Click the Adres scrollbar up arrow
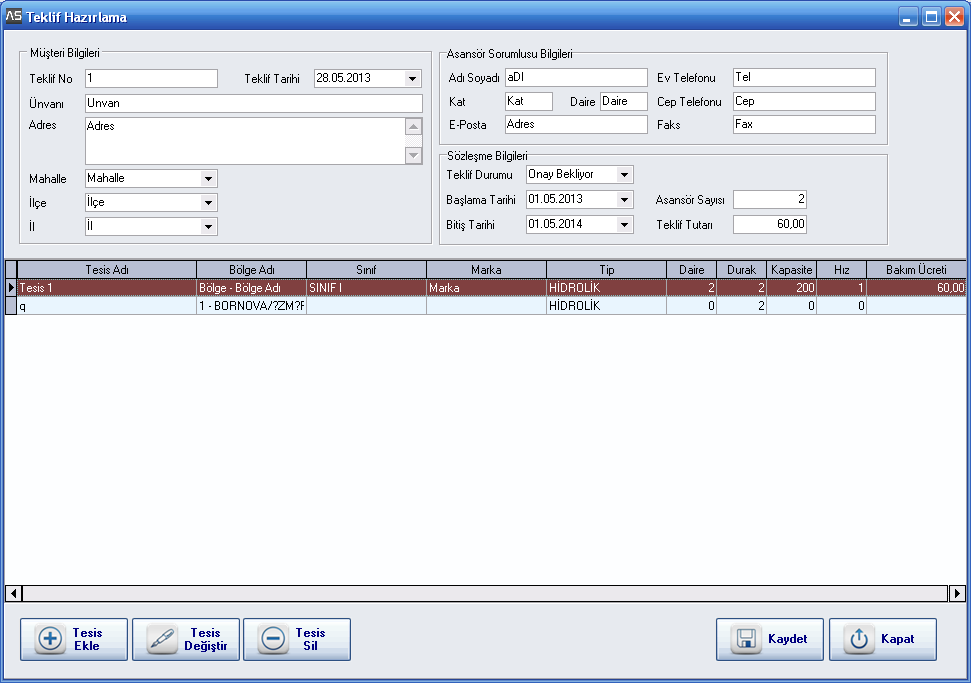The width and height of the screenshot is (971, 683). [x=414, y=126]
